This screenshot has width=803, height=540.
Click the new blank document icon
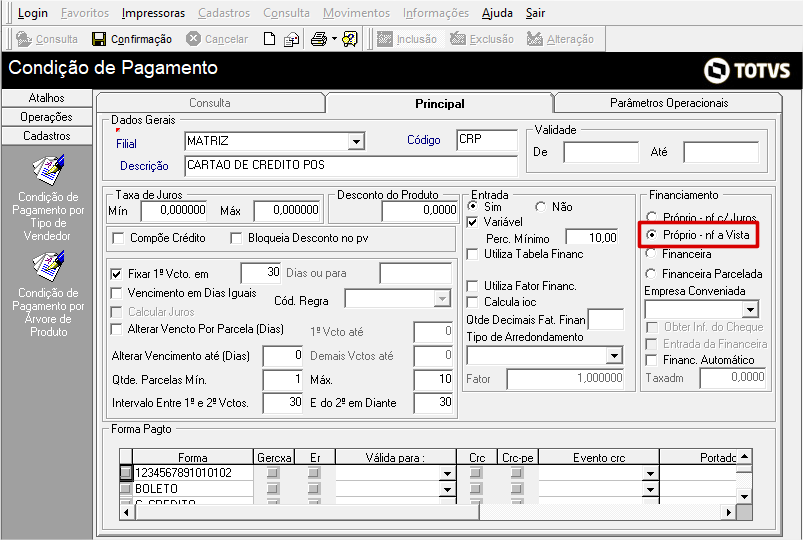(x=269, y=39)
